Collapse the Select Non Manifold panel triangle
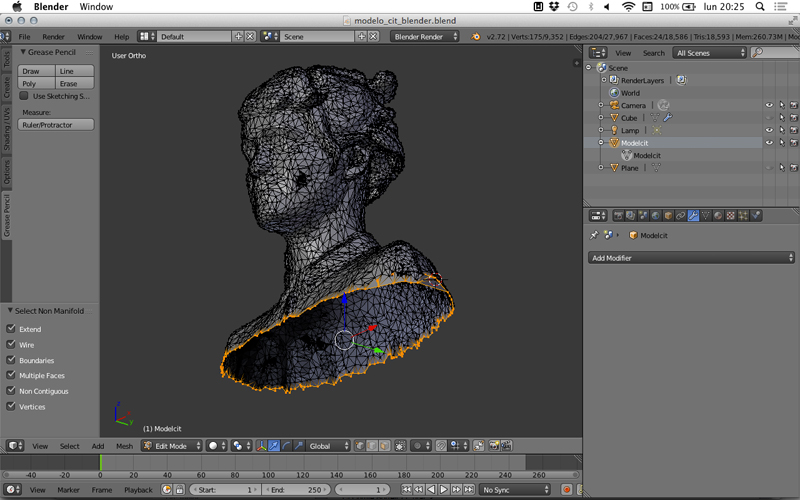The height and width of the screenshot is (500, 800). coord(9,311)
